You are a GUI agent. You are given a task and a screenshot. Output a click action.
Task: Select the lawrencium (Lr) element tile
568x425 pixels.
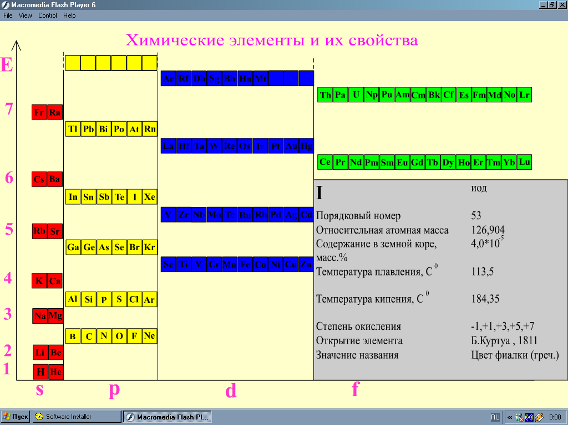(x=524, y=95)
